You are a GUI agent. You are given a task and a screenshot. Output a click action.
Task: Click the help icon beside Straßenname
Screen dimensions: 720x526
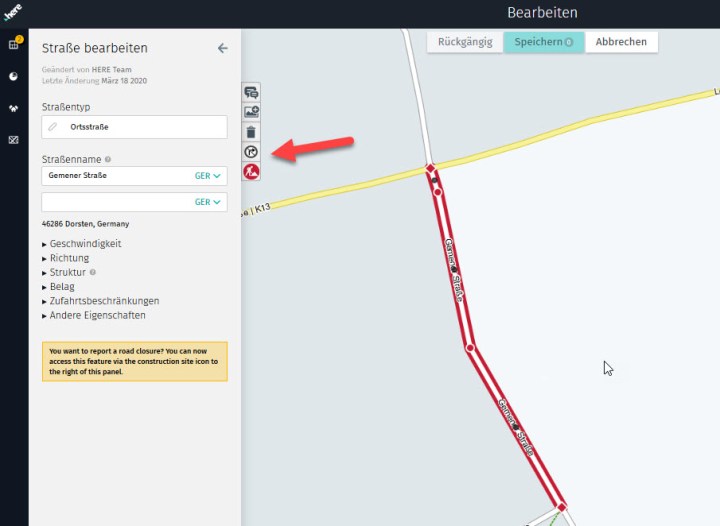click(x=108, y=159)
